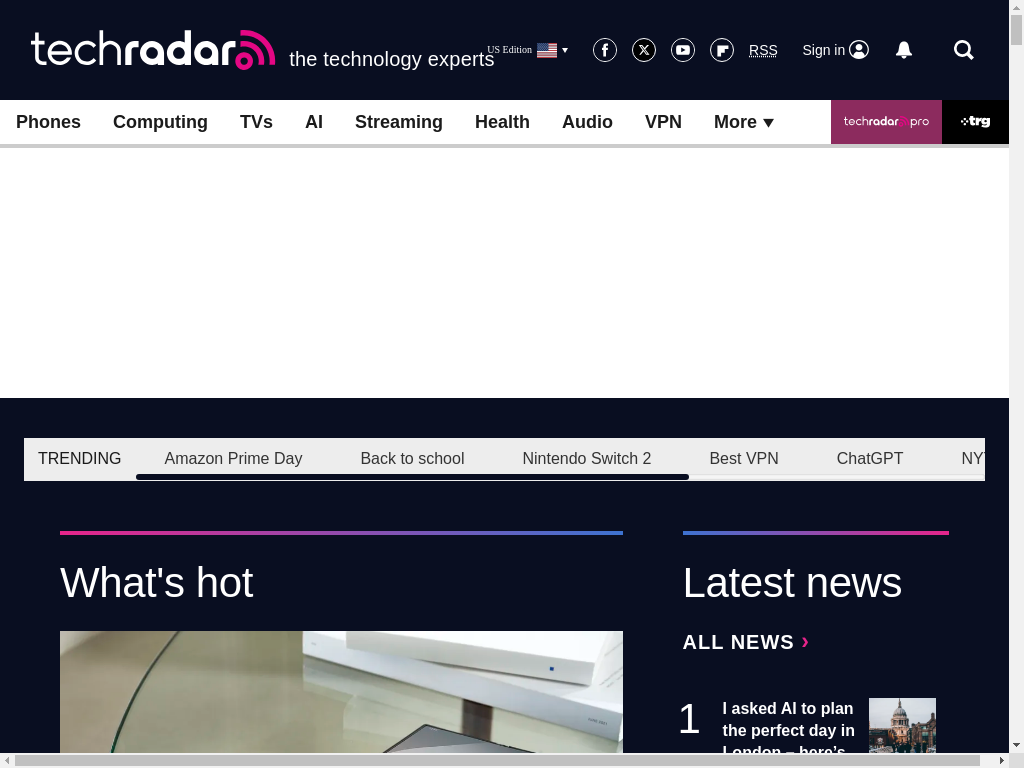The height and width of the screenshot is (768, 1024).
Task: Open the trg logo link
Action: point(975,121)
